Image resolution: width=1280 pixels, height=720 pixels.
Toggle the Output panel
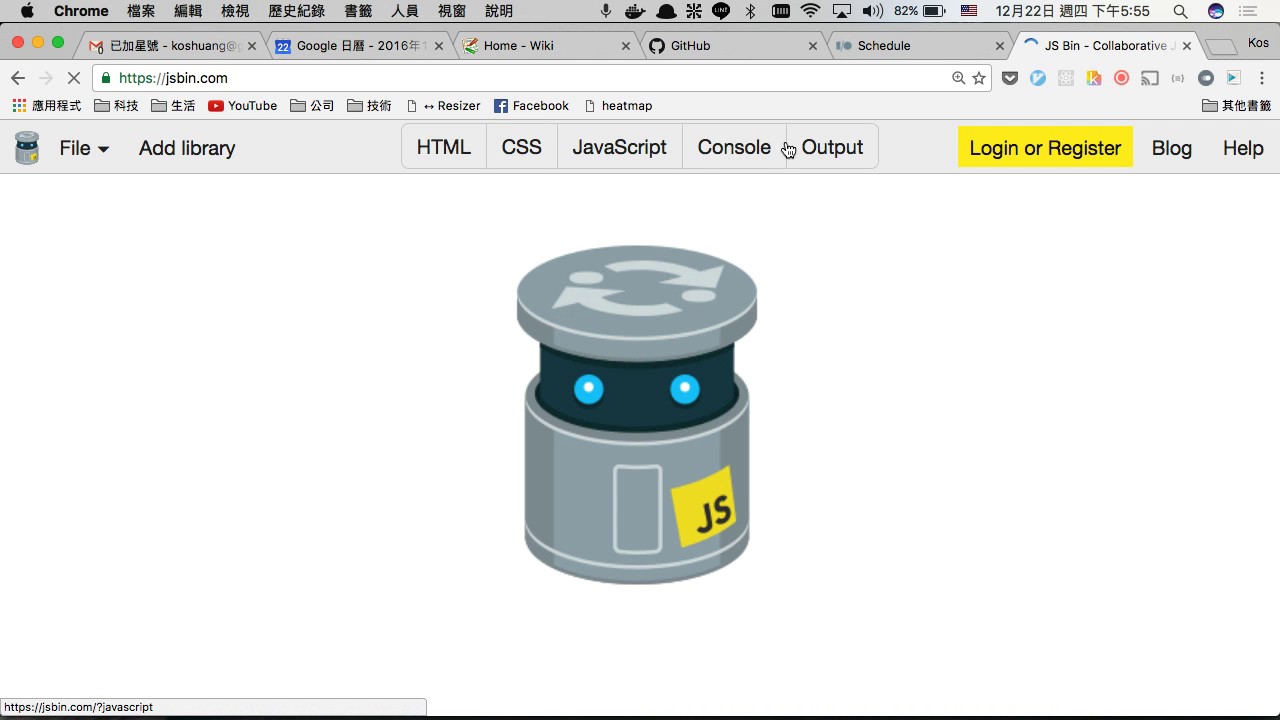point(832,147)
